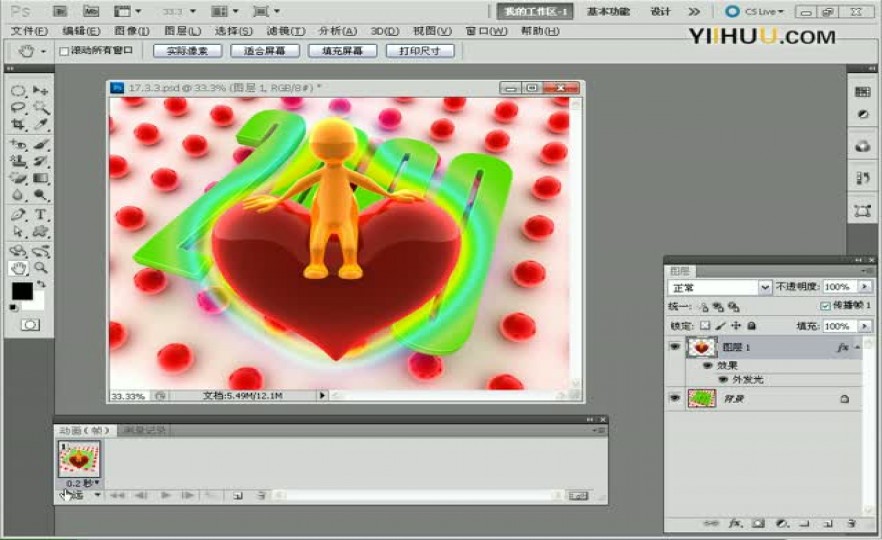This screenshot has width=882, height=540.
Task: Select the Clone Stamp tool
Action: (18, 161)
